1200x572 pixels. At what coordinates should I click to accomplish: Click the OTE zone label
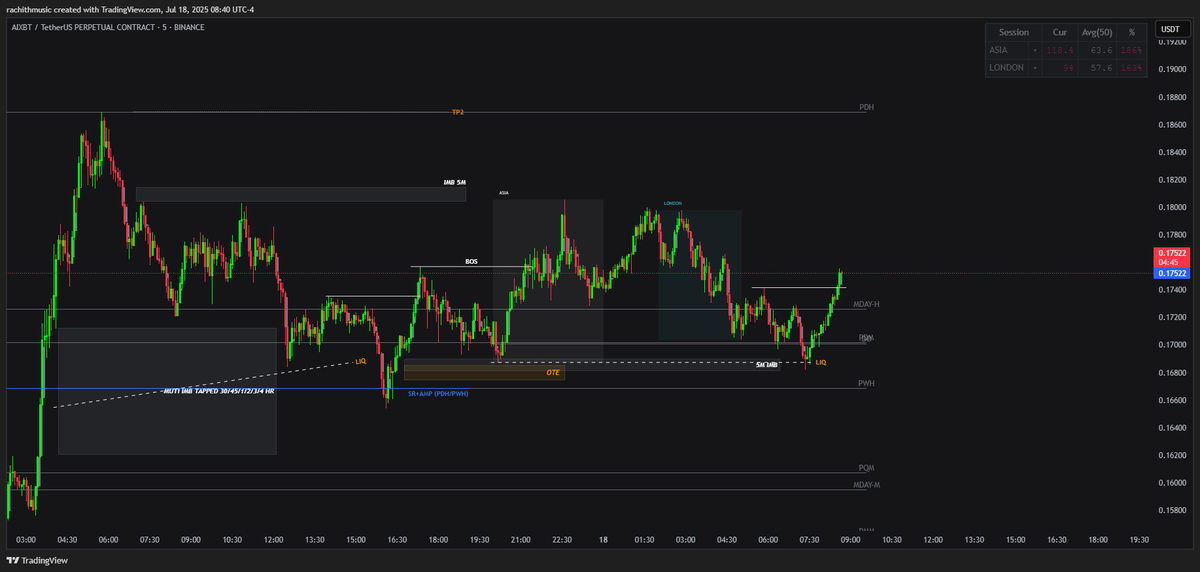pyautogui.click(x=553, y=372)
